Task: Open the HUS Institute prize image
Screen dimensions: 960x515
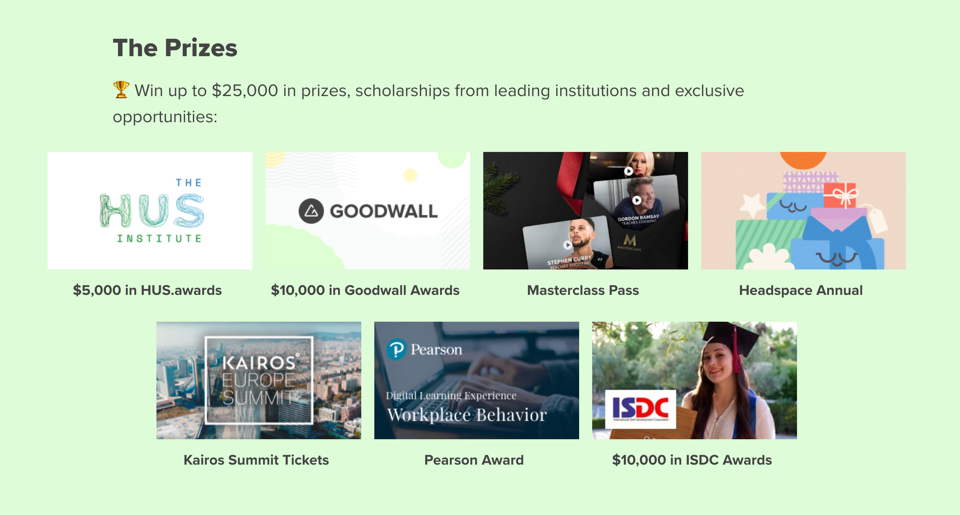Action: (150, 211)
